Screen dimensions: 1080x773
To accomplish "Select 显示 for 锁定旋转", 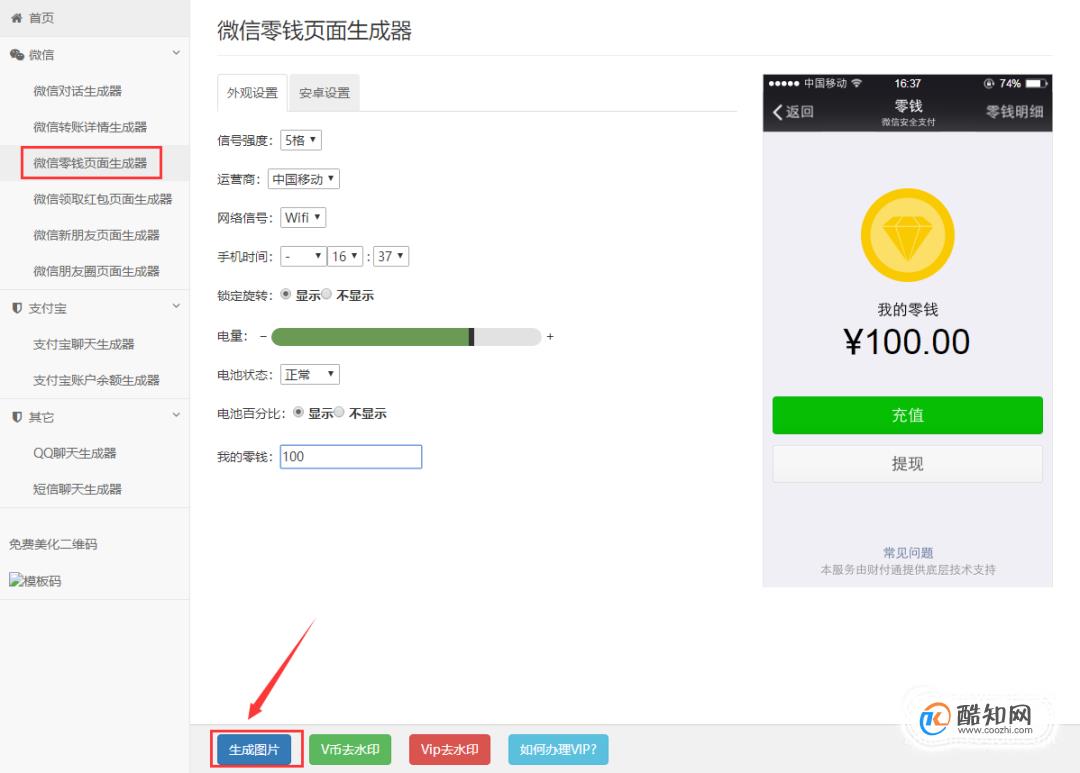I will 285,294.
